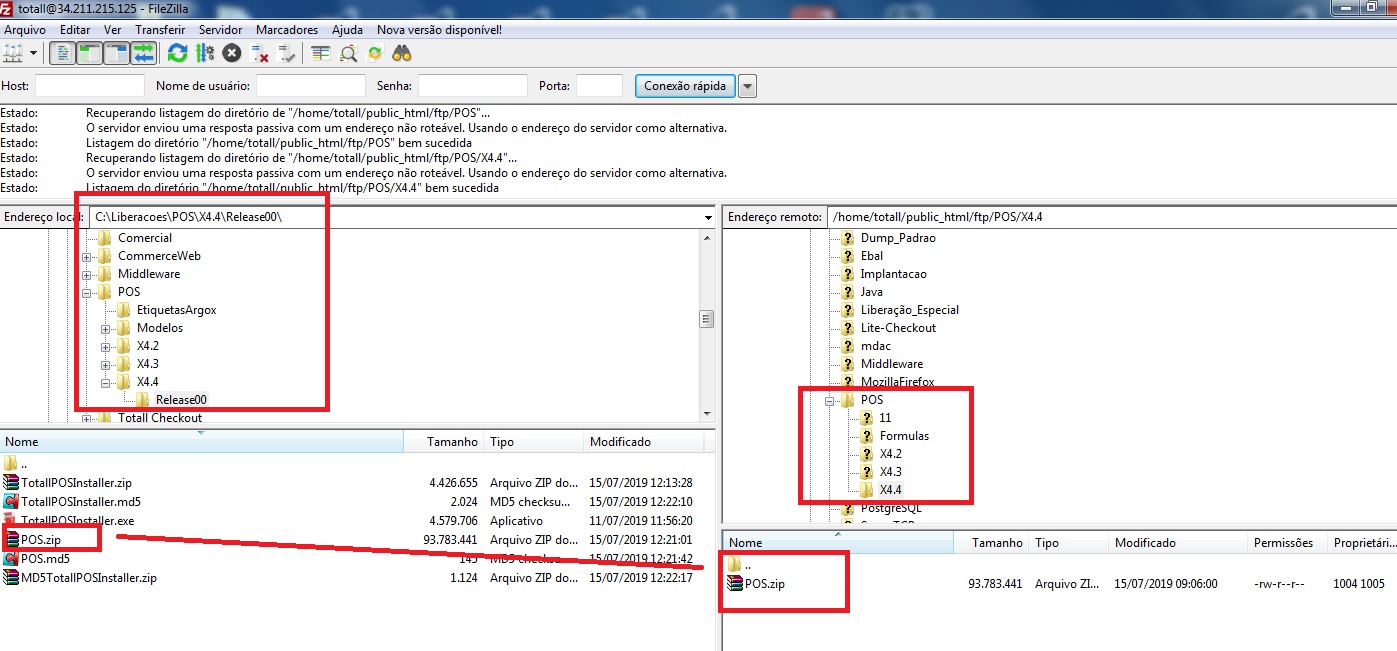This screenshot has height=651, width=1397.
Task: Cancel the current operation
Action: (231, 53)
